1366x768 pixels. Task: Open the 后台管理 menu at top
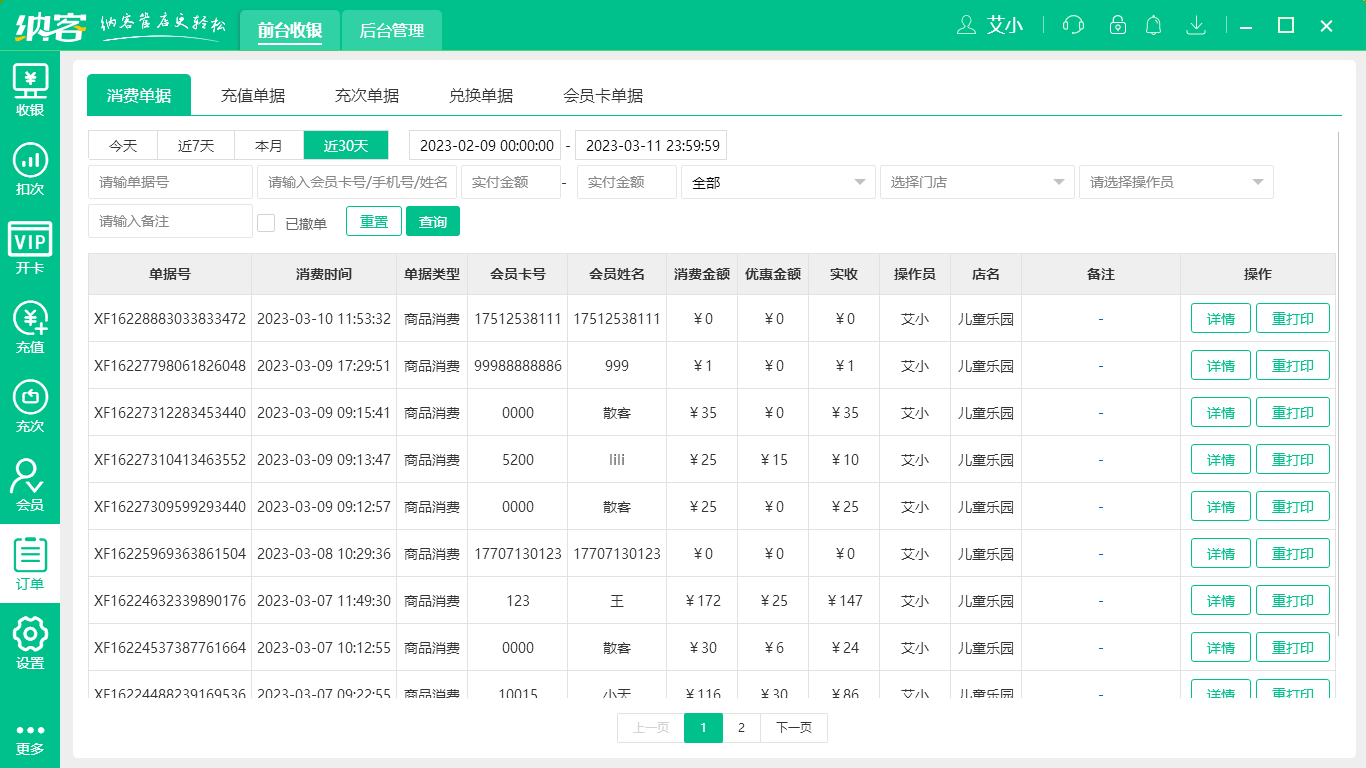click(x=391, y=31)
